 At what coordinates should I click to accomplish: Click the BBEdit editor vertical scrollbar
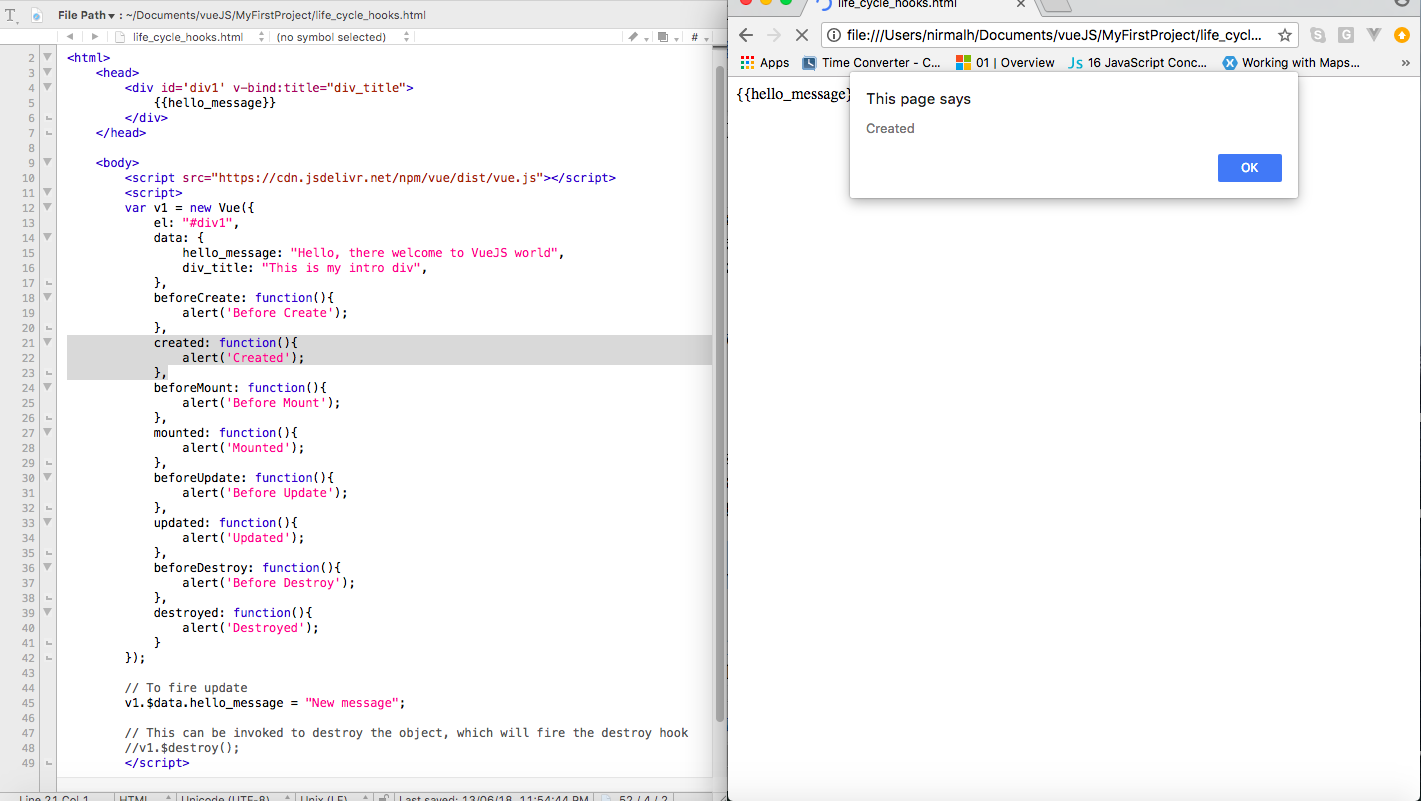tap(720, 393)
